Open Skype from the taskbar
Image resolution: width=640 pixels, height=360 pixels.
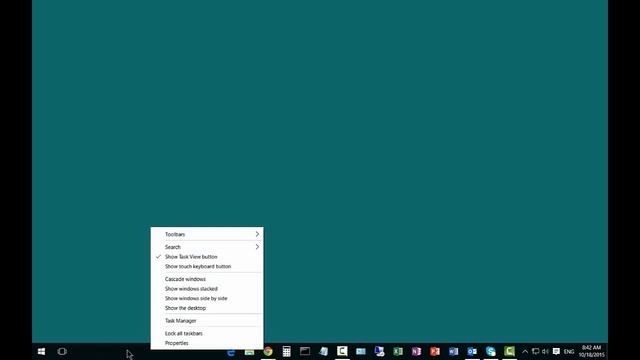coord(491,351)
